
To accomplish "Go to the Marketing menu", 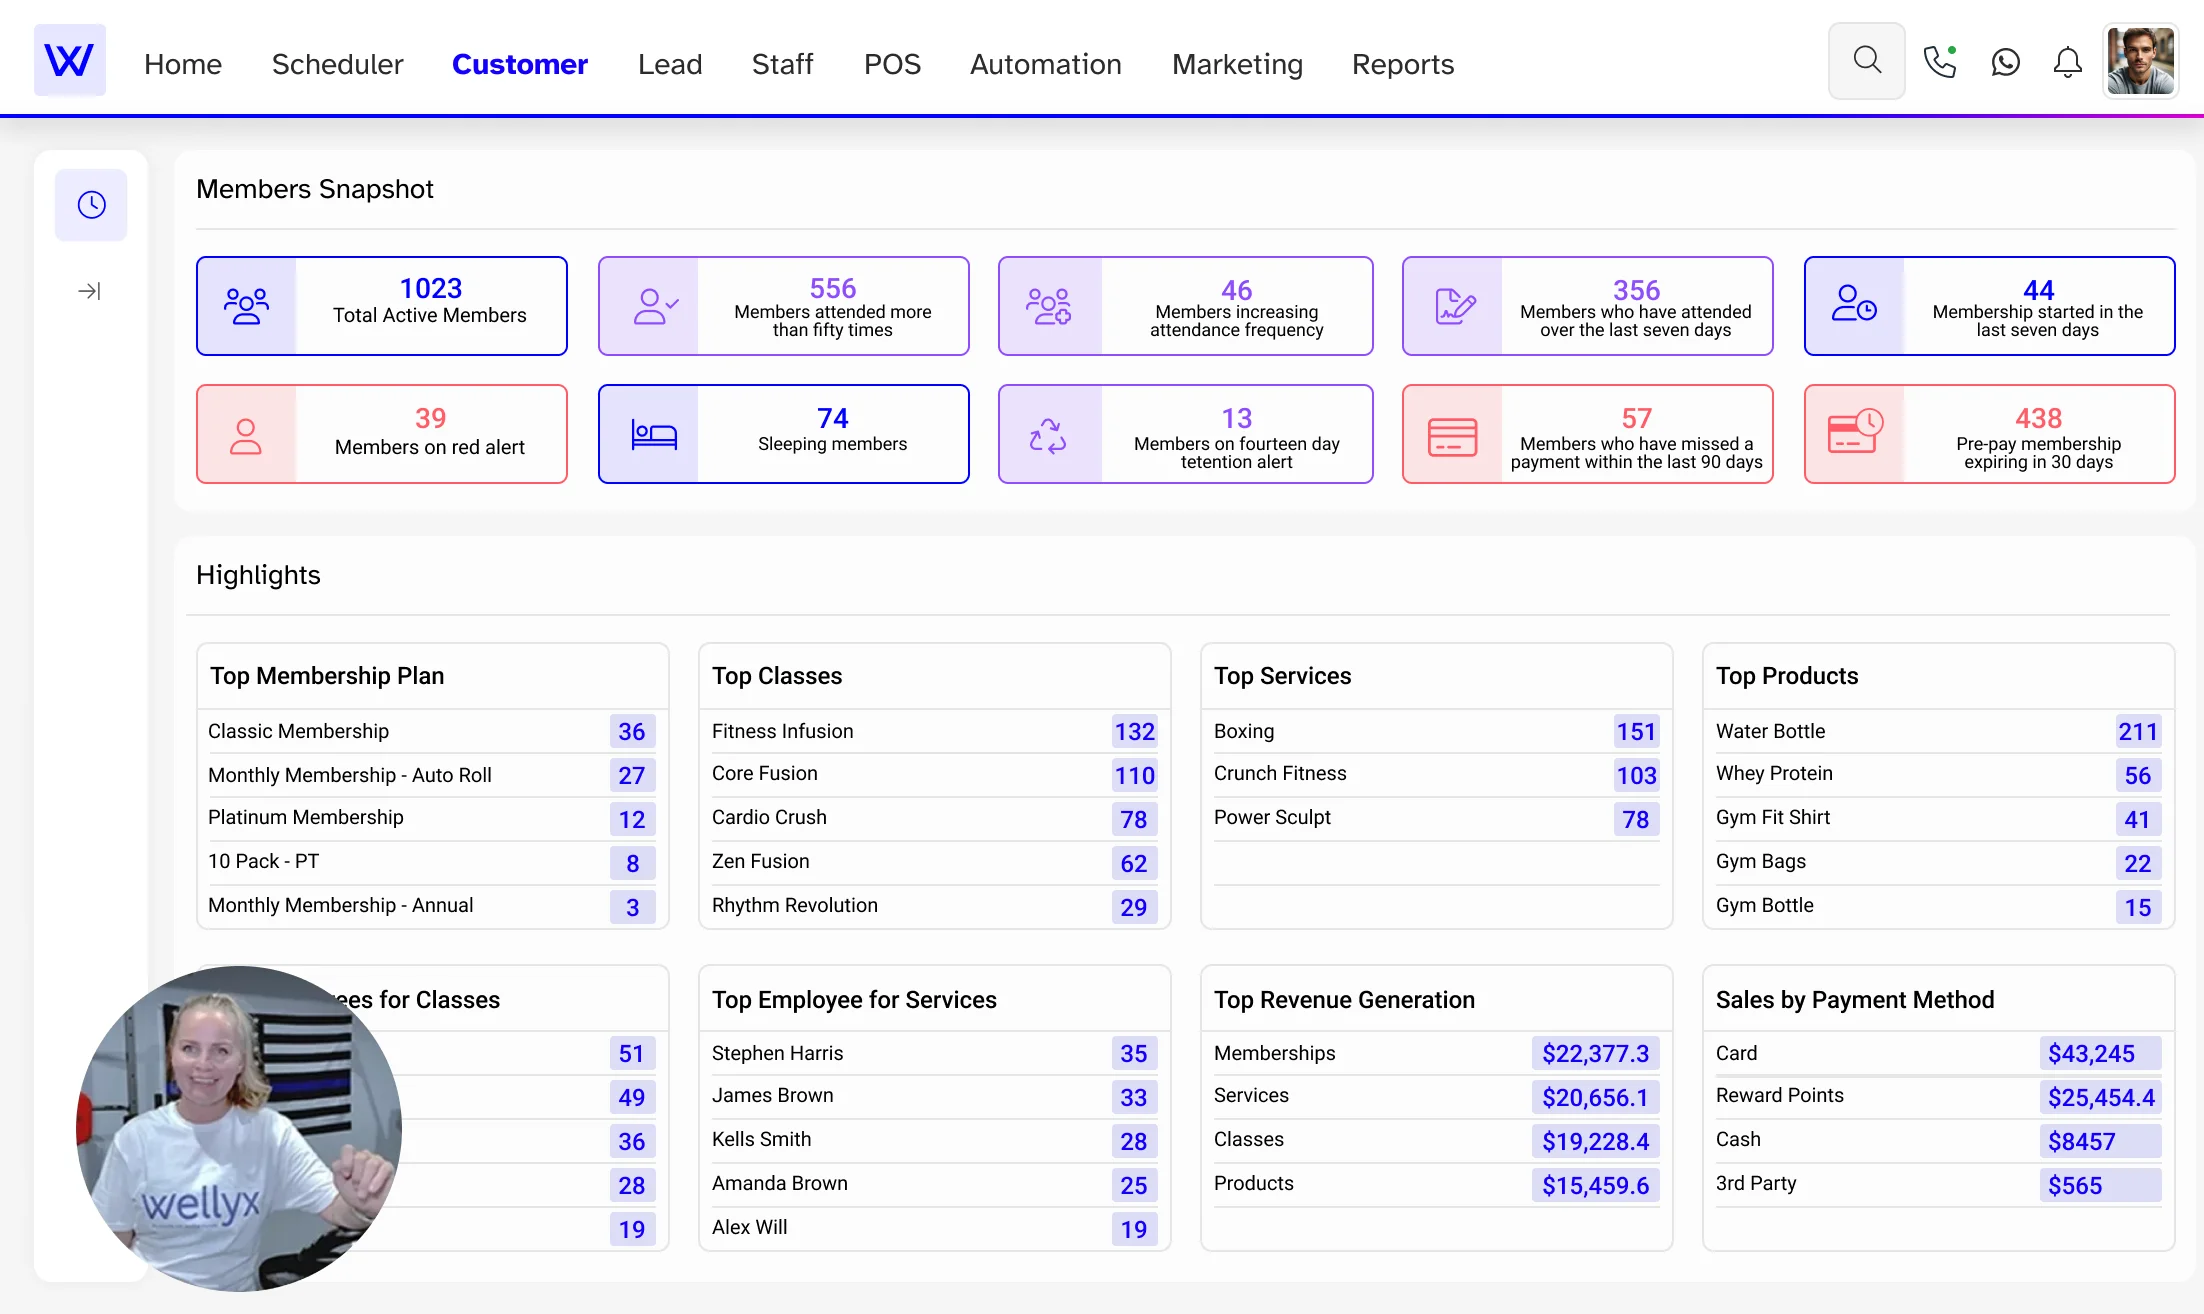I will tap(1237, 64).
